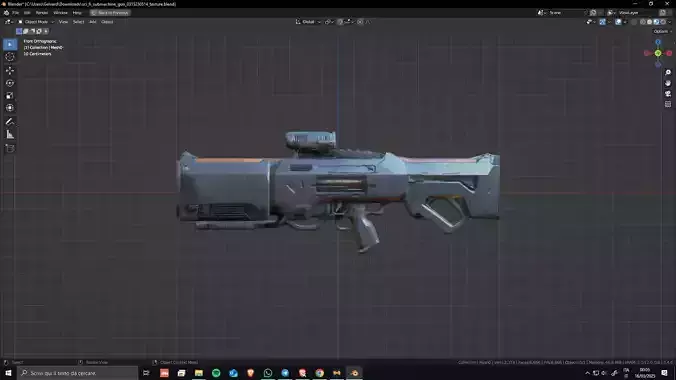Open the viewport Select menu

click(x=78, y=22)
